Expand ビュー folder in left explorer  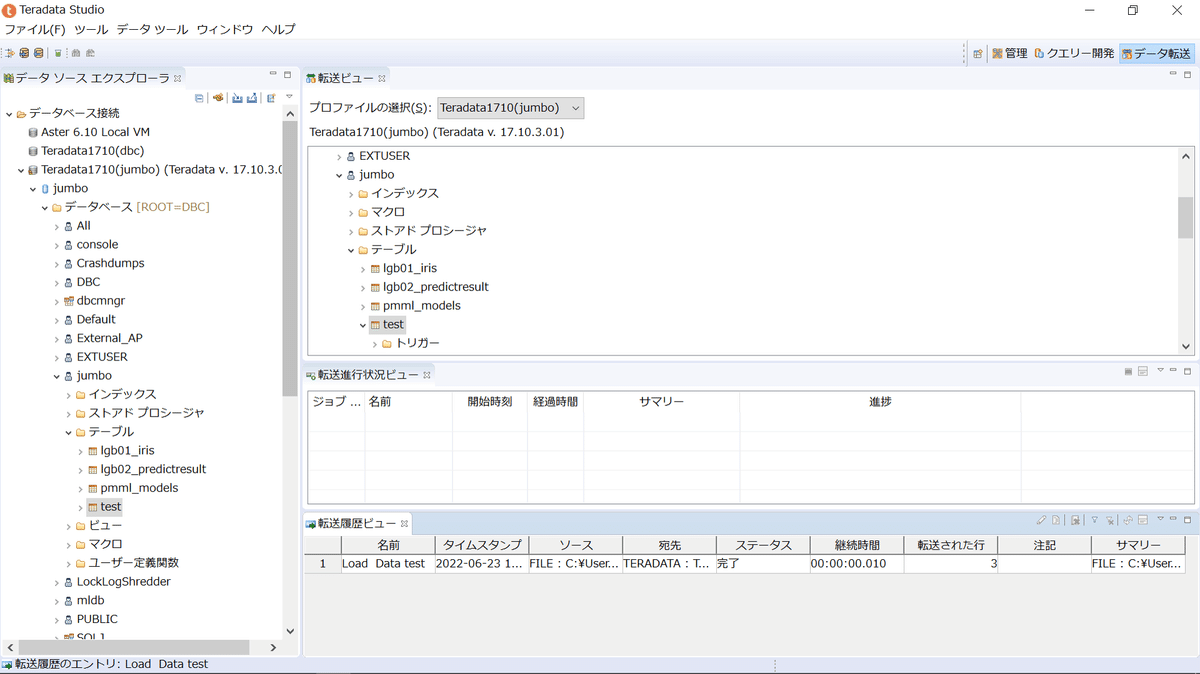(69, 526)
